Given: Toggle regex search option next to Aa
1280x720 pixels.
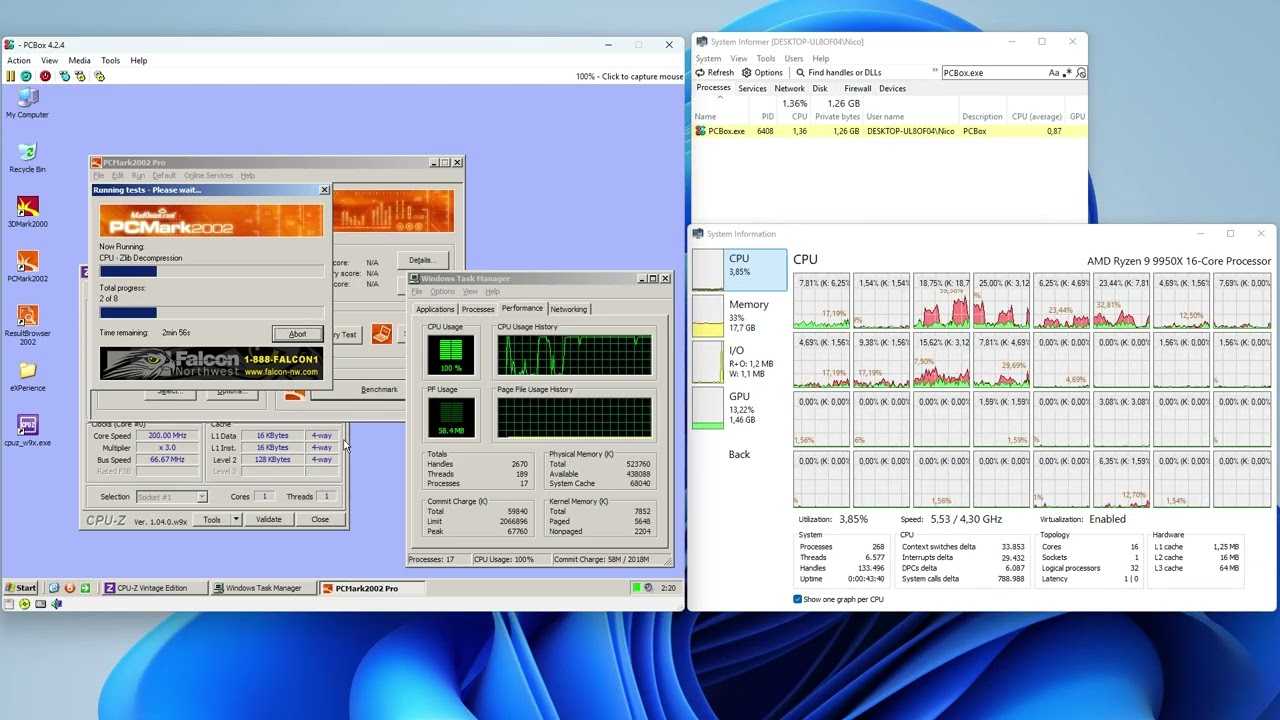Looking at the screenshot, I should pos(1067,73).
